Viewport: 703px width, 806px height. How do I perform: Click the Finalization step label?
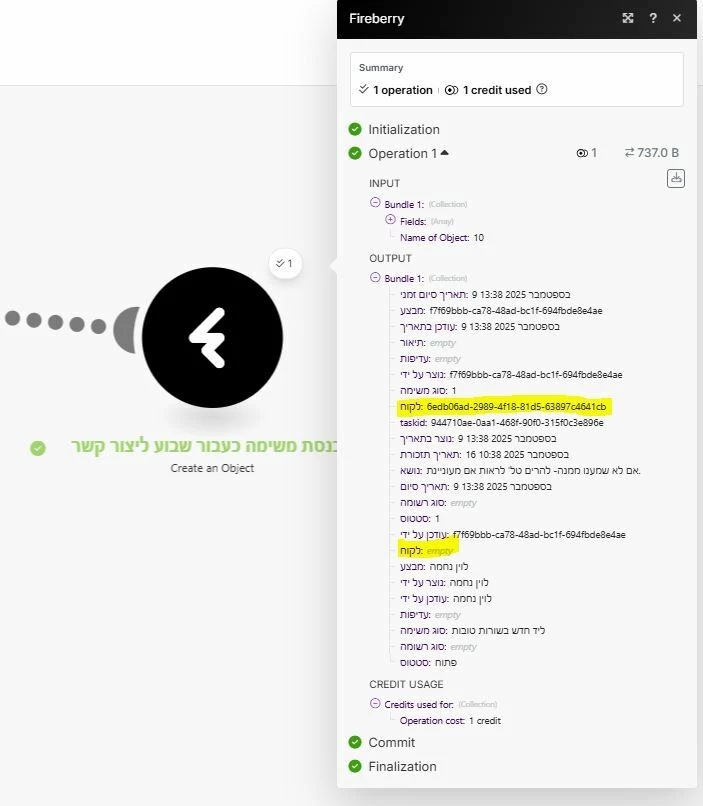click(402, 766)
